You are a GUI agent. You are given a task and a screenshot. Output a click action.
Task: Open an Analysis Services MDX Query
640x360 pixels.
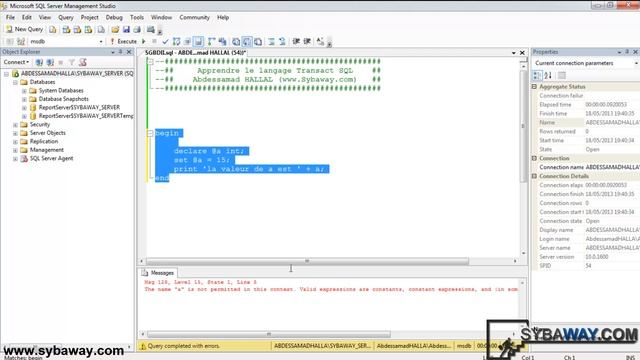point(66,29)
